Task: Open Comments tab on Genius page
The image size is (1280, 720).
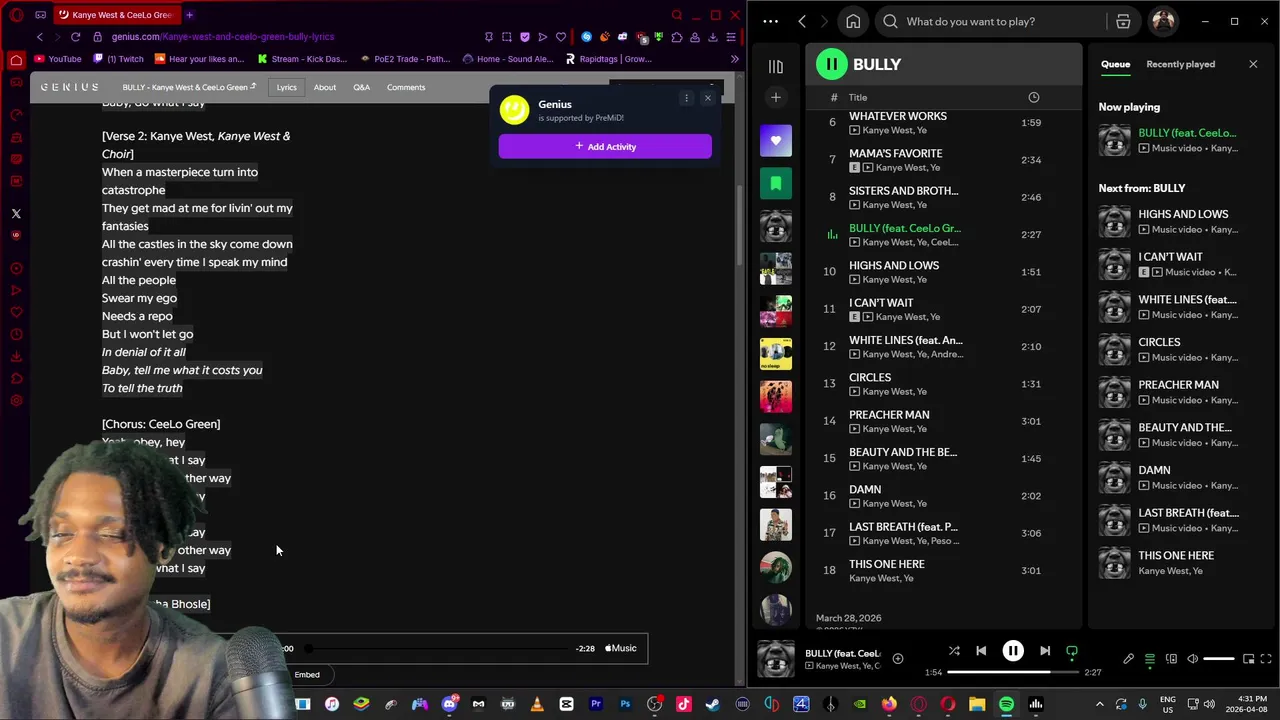Action: pyautogui.click(x=406, y=87)
